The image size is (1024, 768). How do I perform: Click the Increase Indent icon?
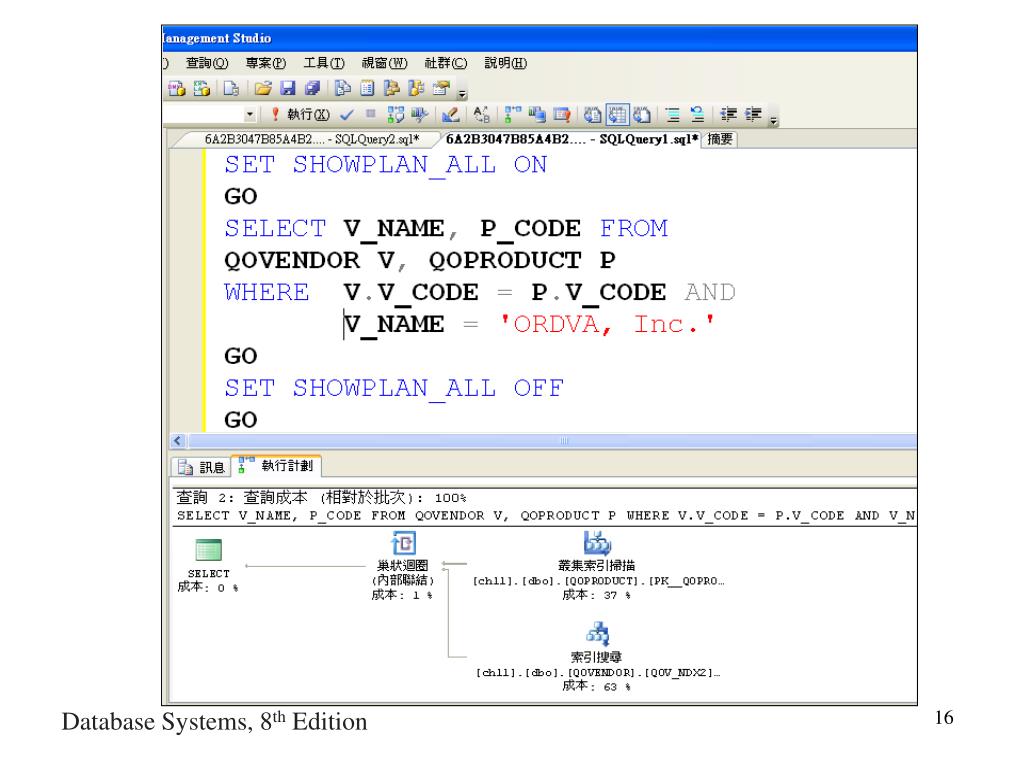[754, 115]
